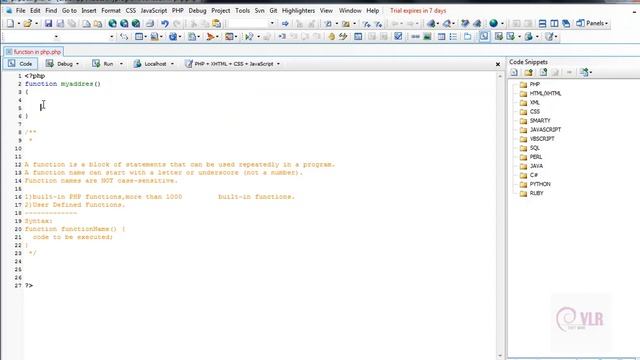
Task: Click the editor scrollbar down arrow
Action: point(500,356)
